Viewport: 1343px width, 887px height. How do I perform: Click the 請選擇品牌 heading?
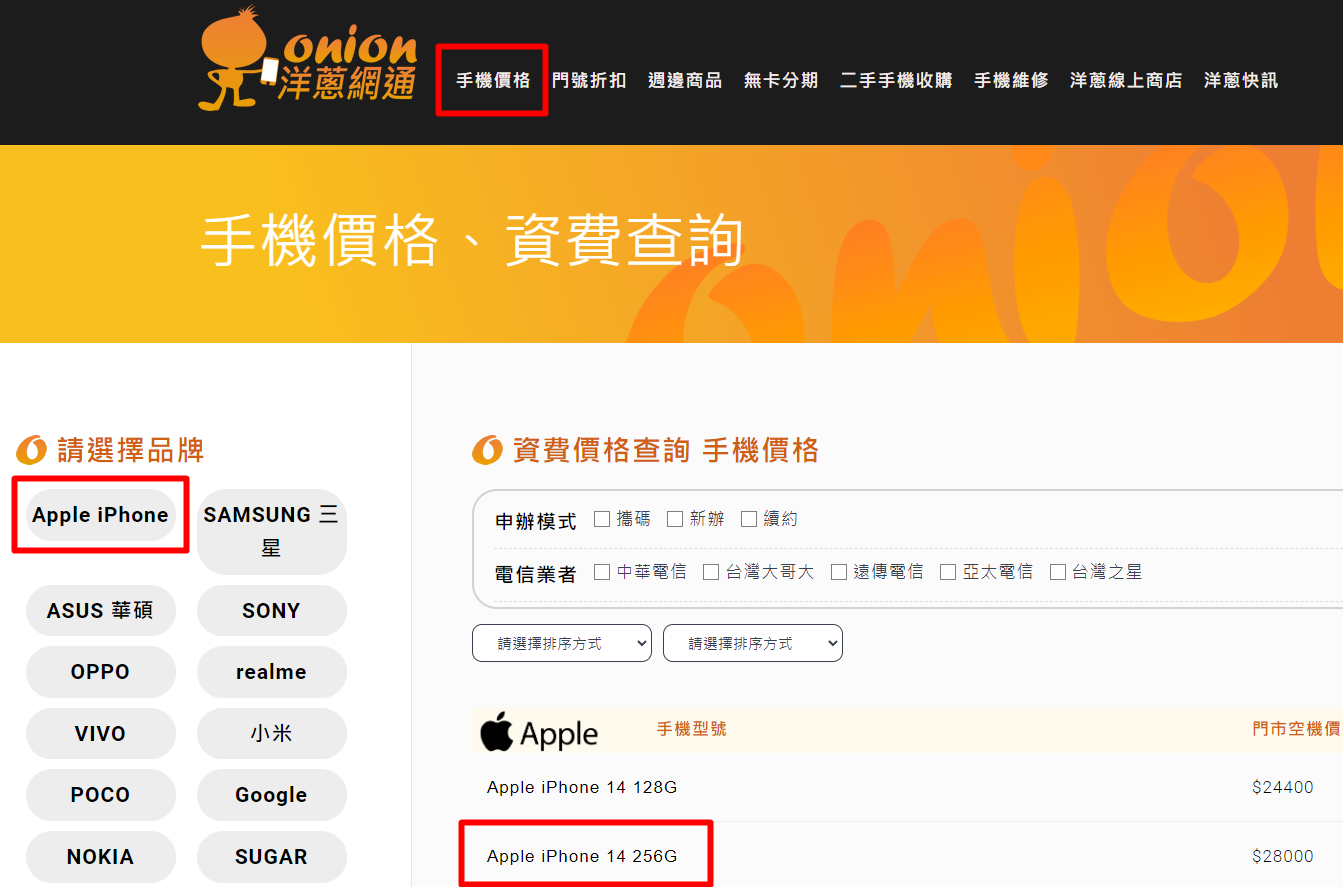tap(131, 451)
